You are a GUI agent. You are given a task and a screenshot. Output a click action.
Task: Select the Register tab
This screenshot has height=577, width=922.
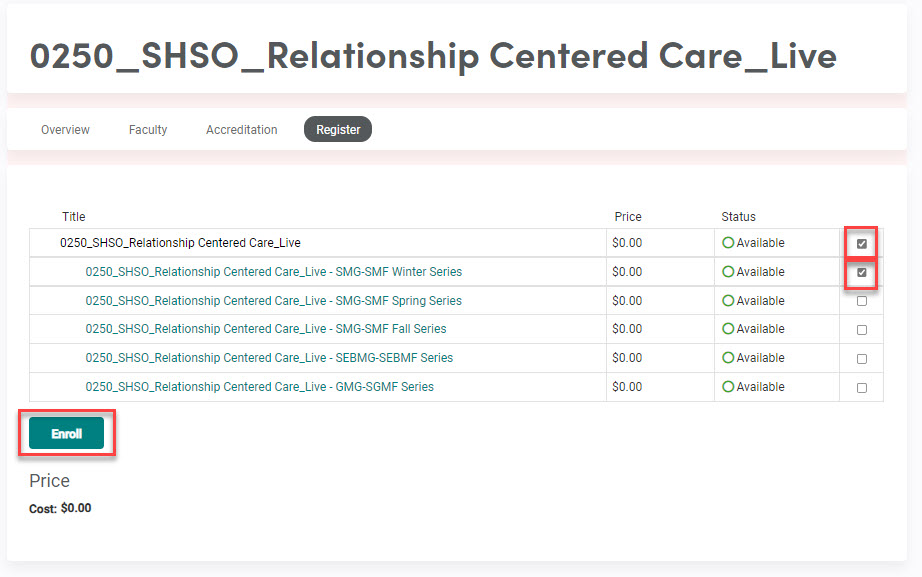tap(337, 129)
